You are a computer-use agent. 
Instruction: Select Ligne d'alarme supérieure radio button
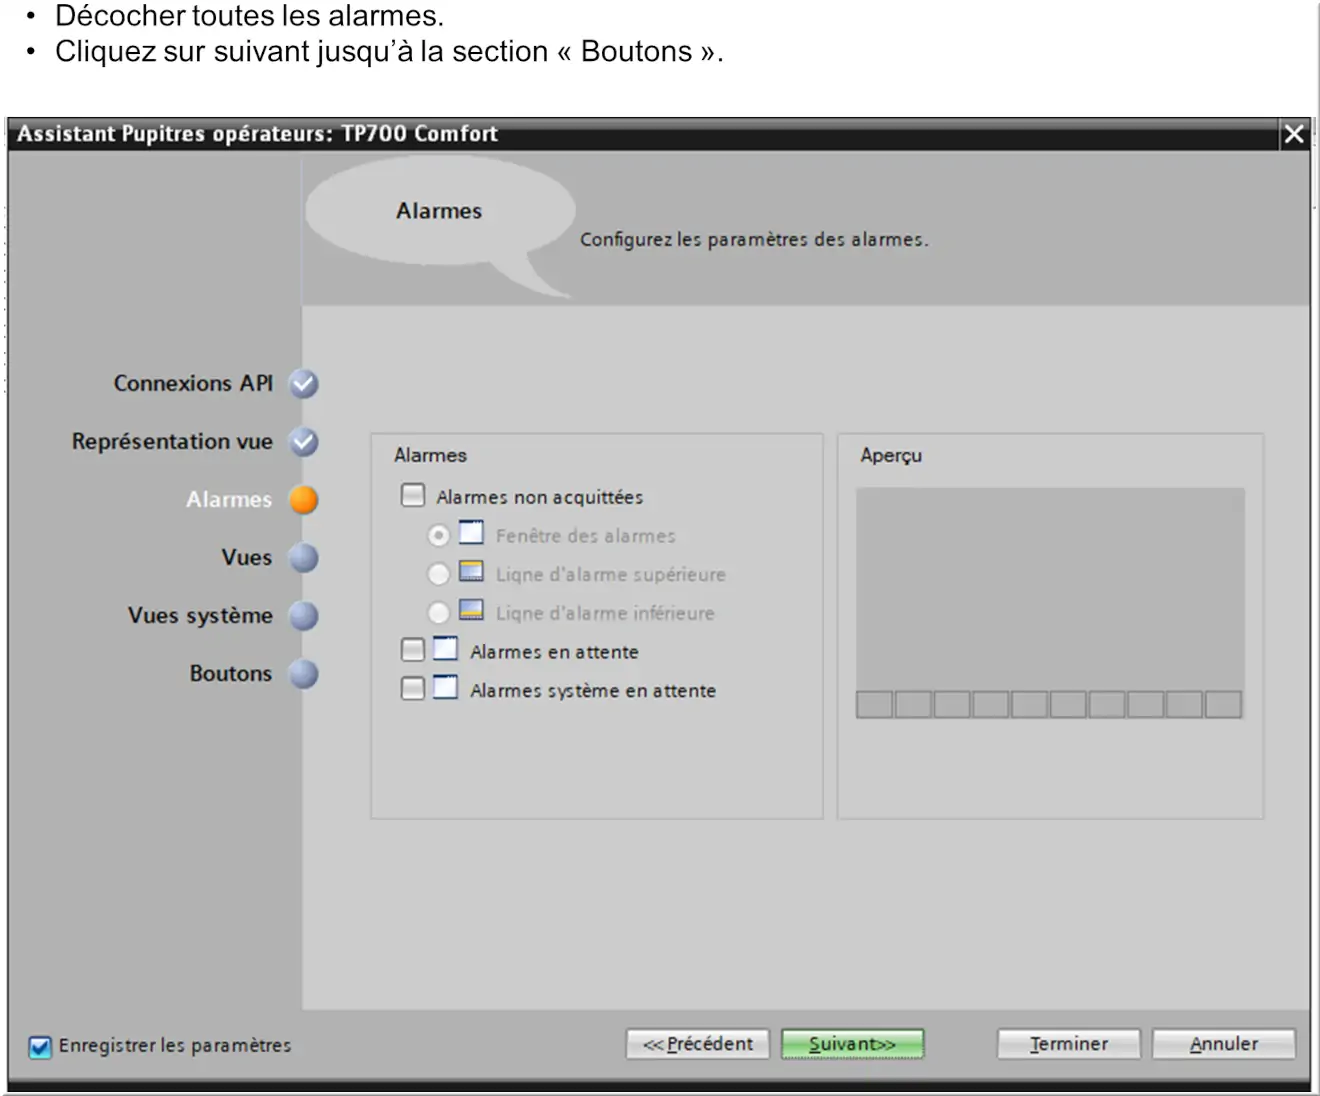tap(438, 574)
